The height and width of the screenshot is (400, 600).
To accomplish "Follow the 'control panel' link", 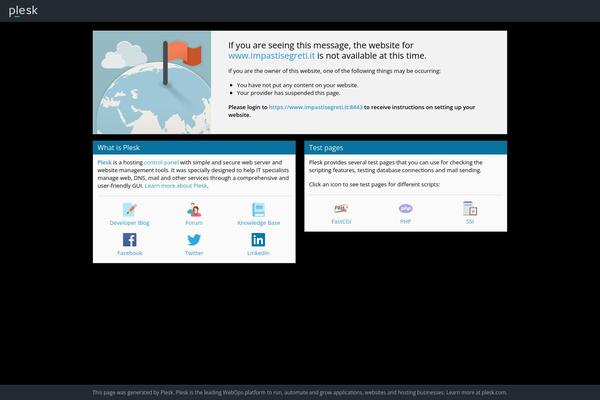I will tap(161, 162).
